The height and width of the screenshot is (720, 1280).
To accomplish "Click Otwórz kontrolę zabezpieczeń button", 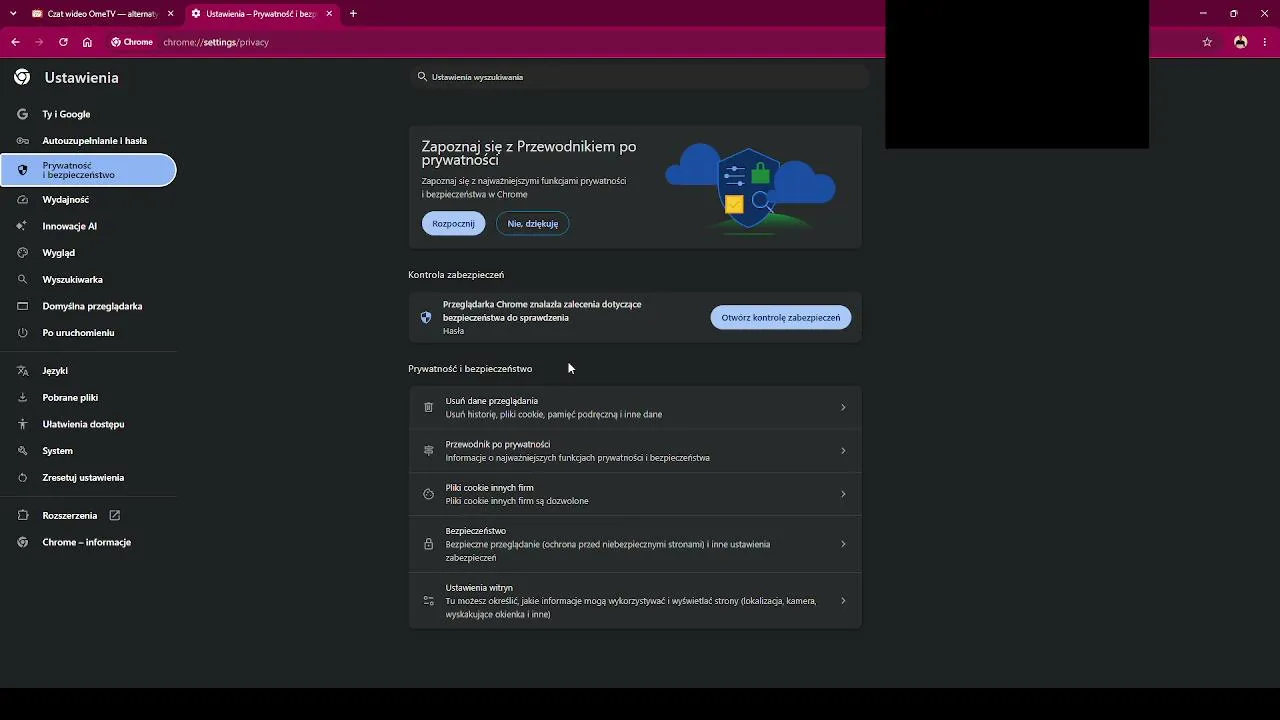I will click(781, 318).
